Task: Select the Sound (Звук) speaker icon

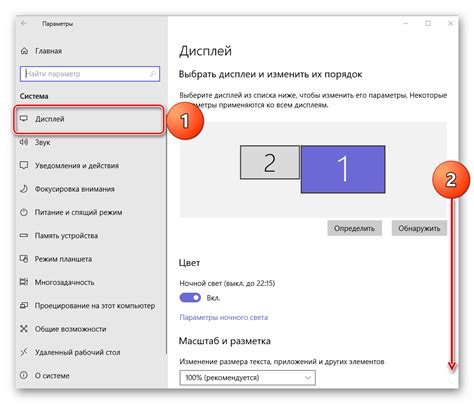Action: click(24, 142)
